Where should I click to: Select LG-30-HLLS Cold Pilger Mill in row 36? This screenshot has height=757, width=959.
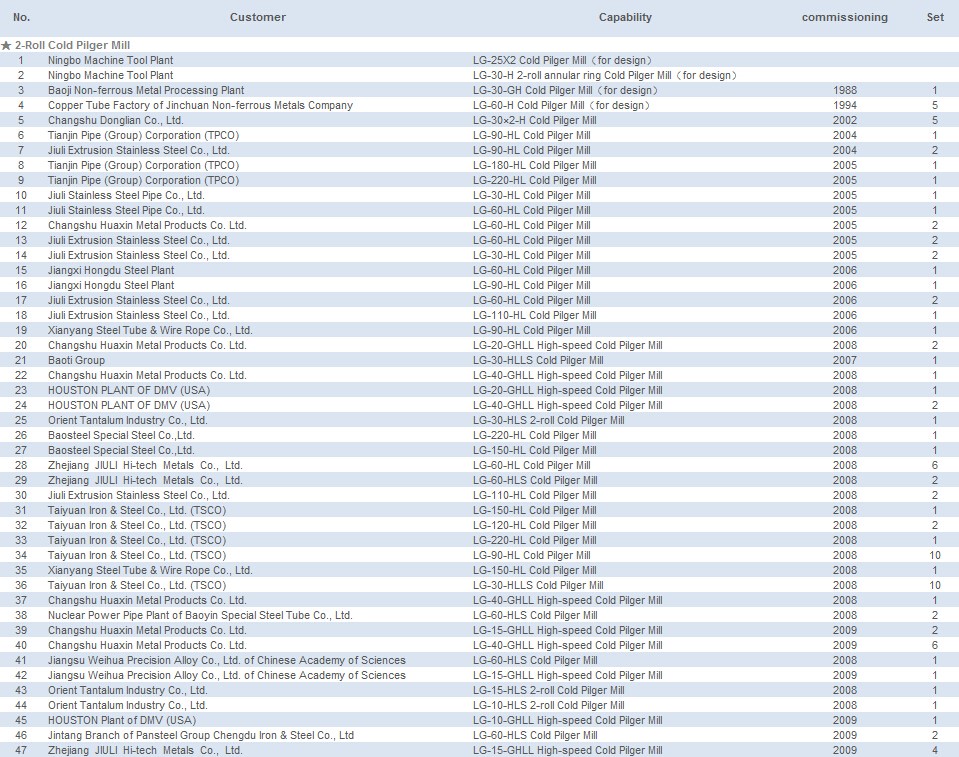[538, 585]
